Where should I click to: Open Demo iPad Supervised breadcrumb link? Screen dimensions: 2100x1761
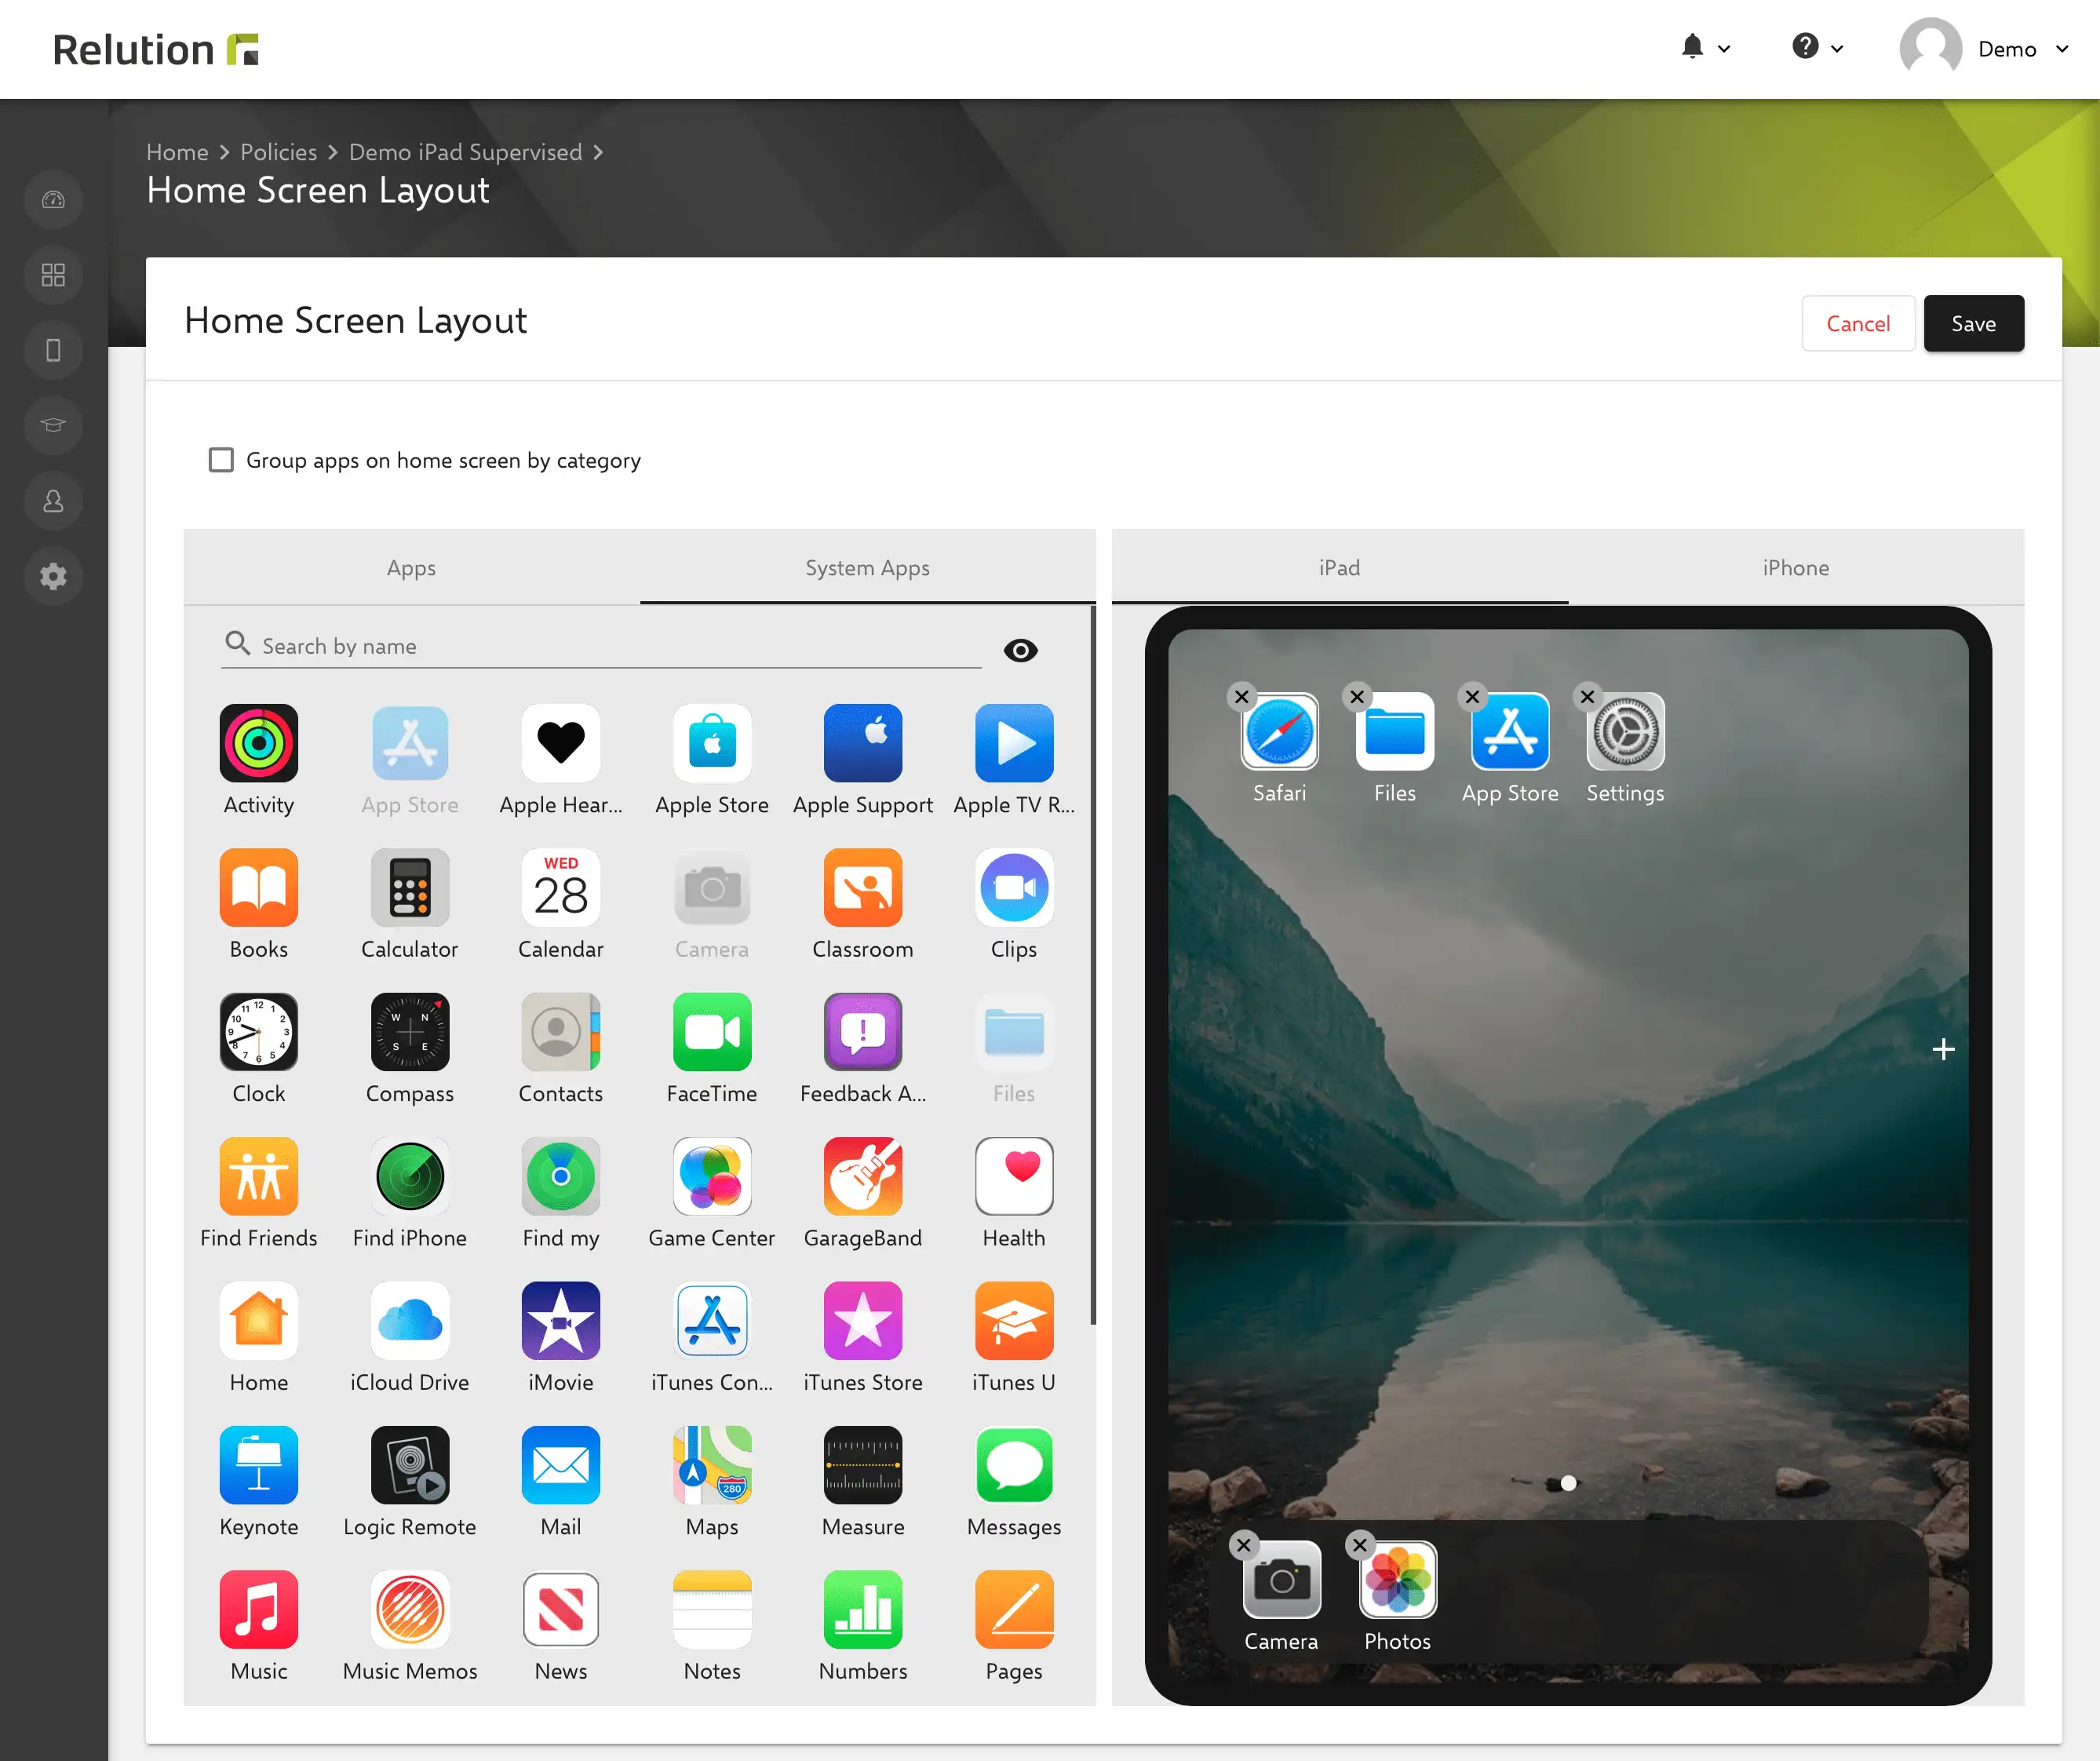pyautogui.click(x=465, y=152)
